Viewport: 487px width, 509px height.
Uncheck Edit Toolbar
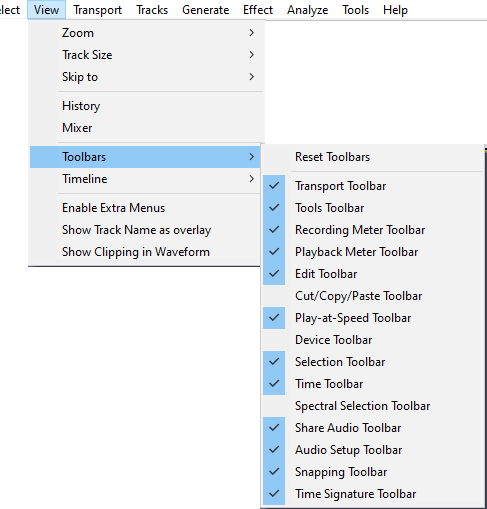(373, 274)
